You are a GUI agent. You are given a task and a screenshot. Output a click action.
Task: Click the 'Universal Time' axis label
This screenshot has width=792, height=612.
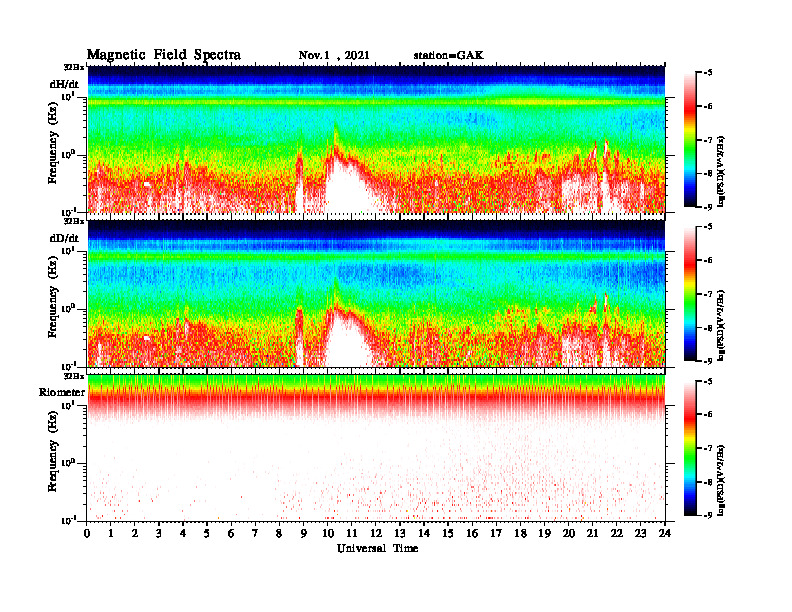click(377, 548)
